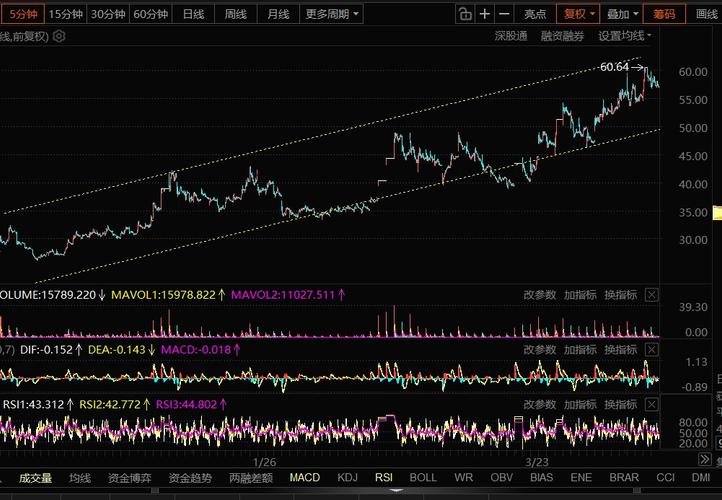Toggle the 亮点 highlights button
Screen dimensions: 722x500
coord(536,14)
